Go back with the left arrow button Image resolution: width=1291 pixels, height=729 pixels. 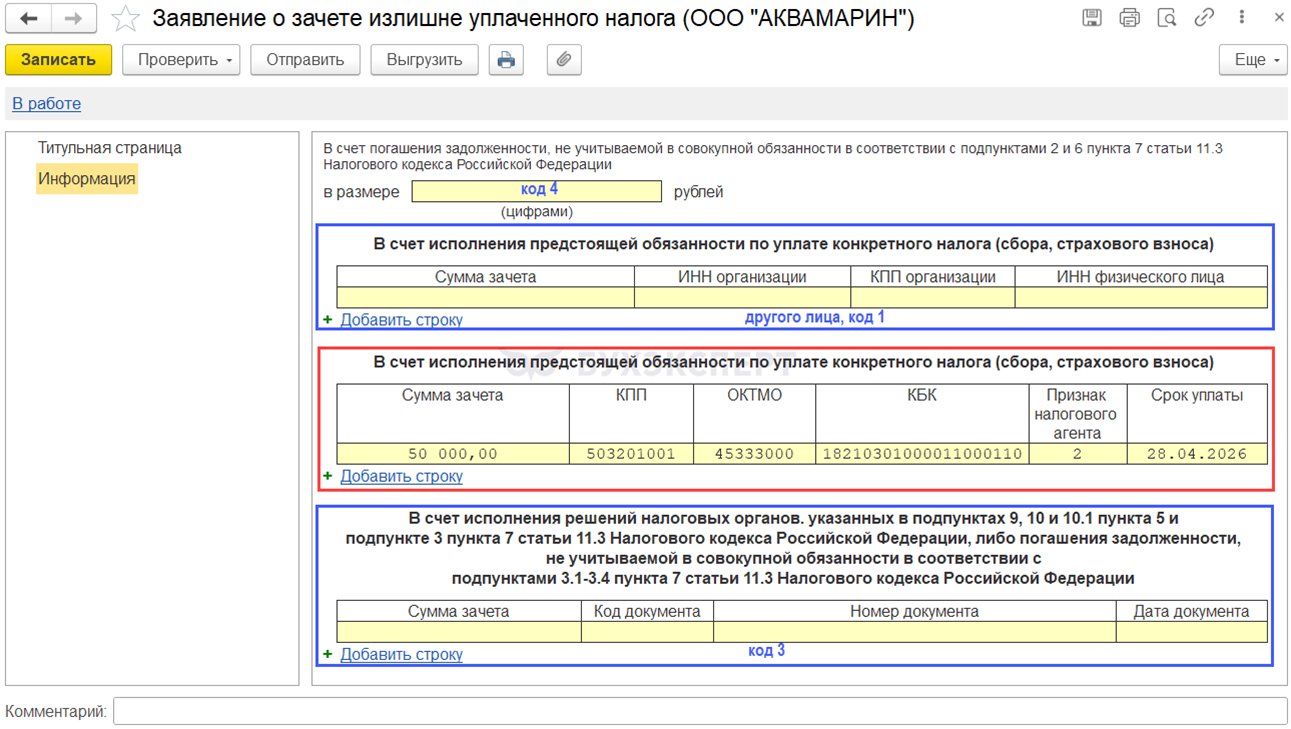(x=29, y=18)
